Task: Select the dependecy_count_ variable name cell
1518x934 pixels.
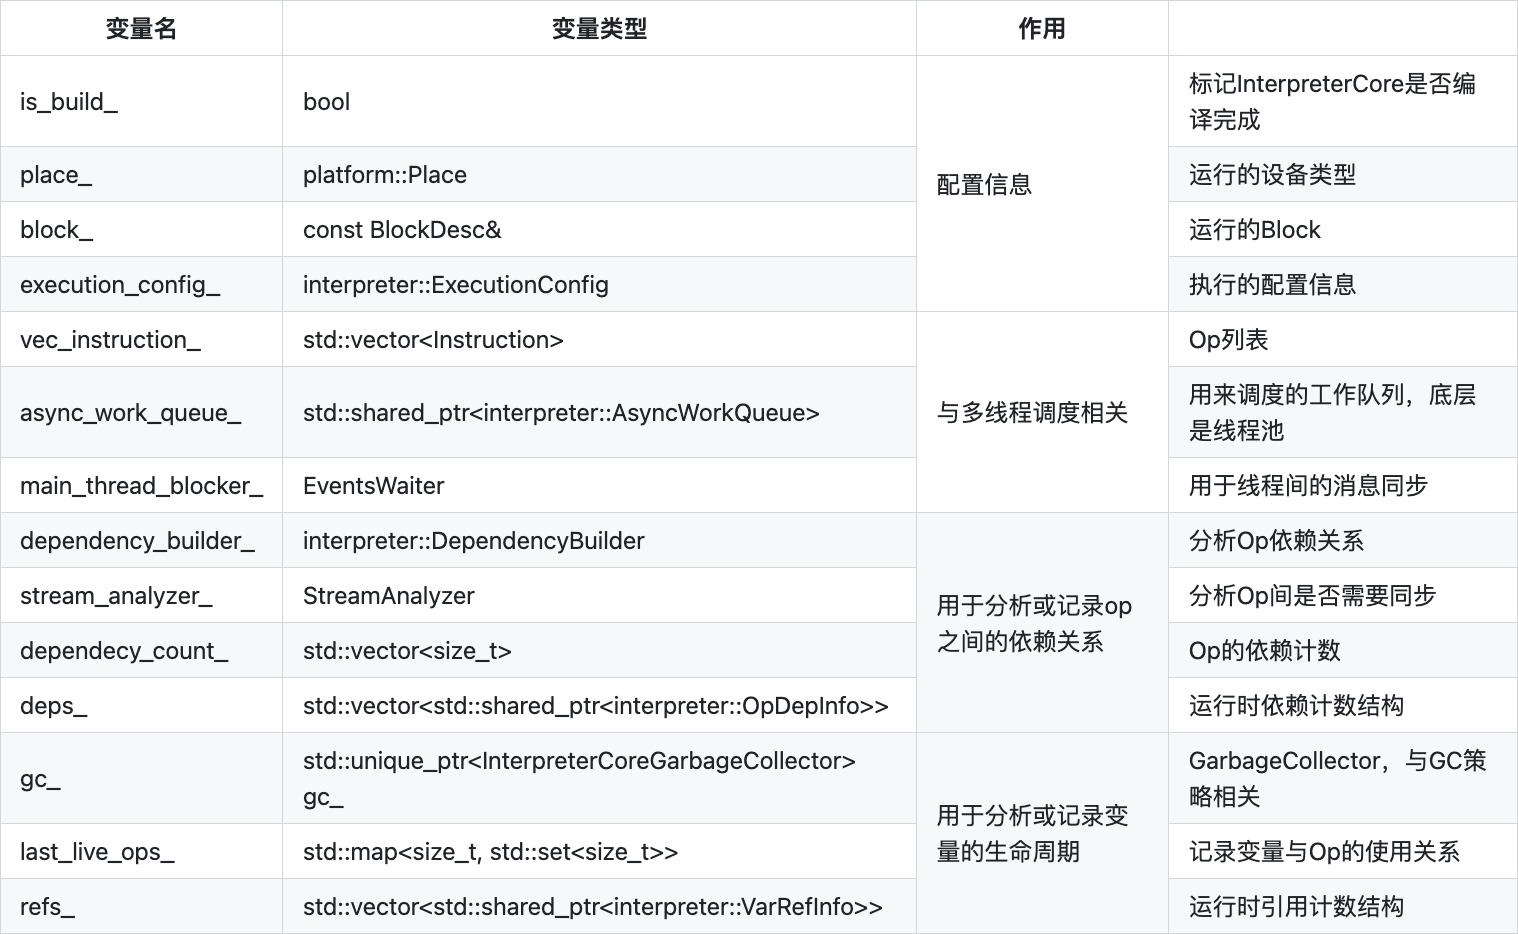Action: (141, 650)
